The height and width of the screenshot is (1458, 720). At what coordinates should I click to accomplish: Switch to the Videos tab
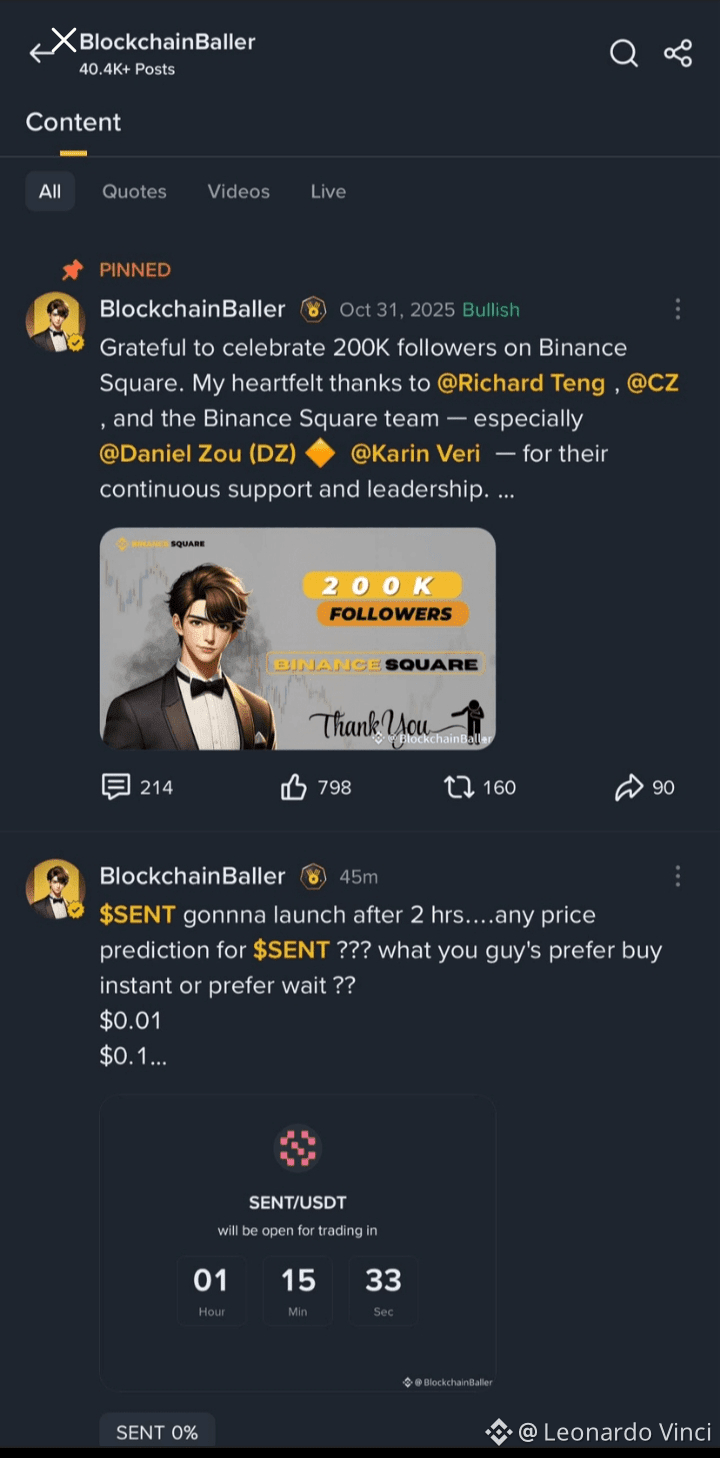tap(238, 191)
